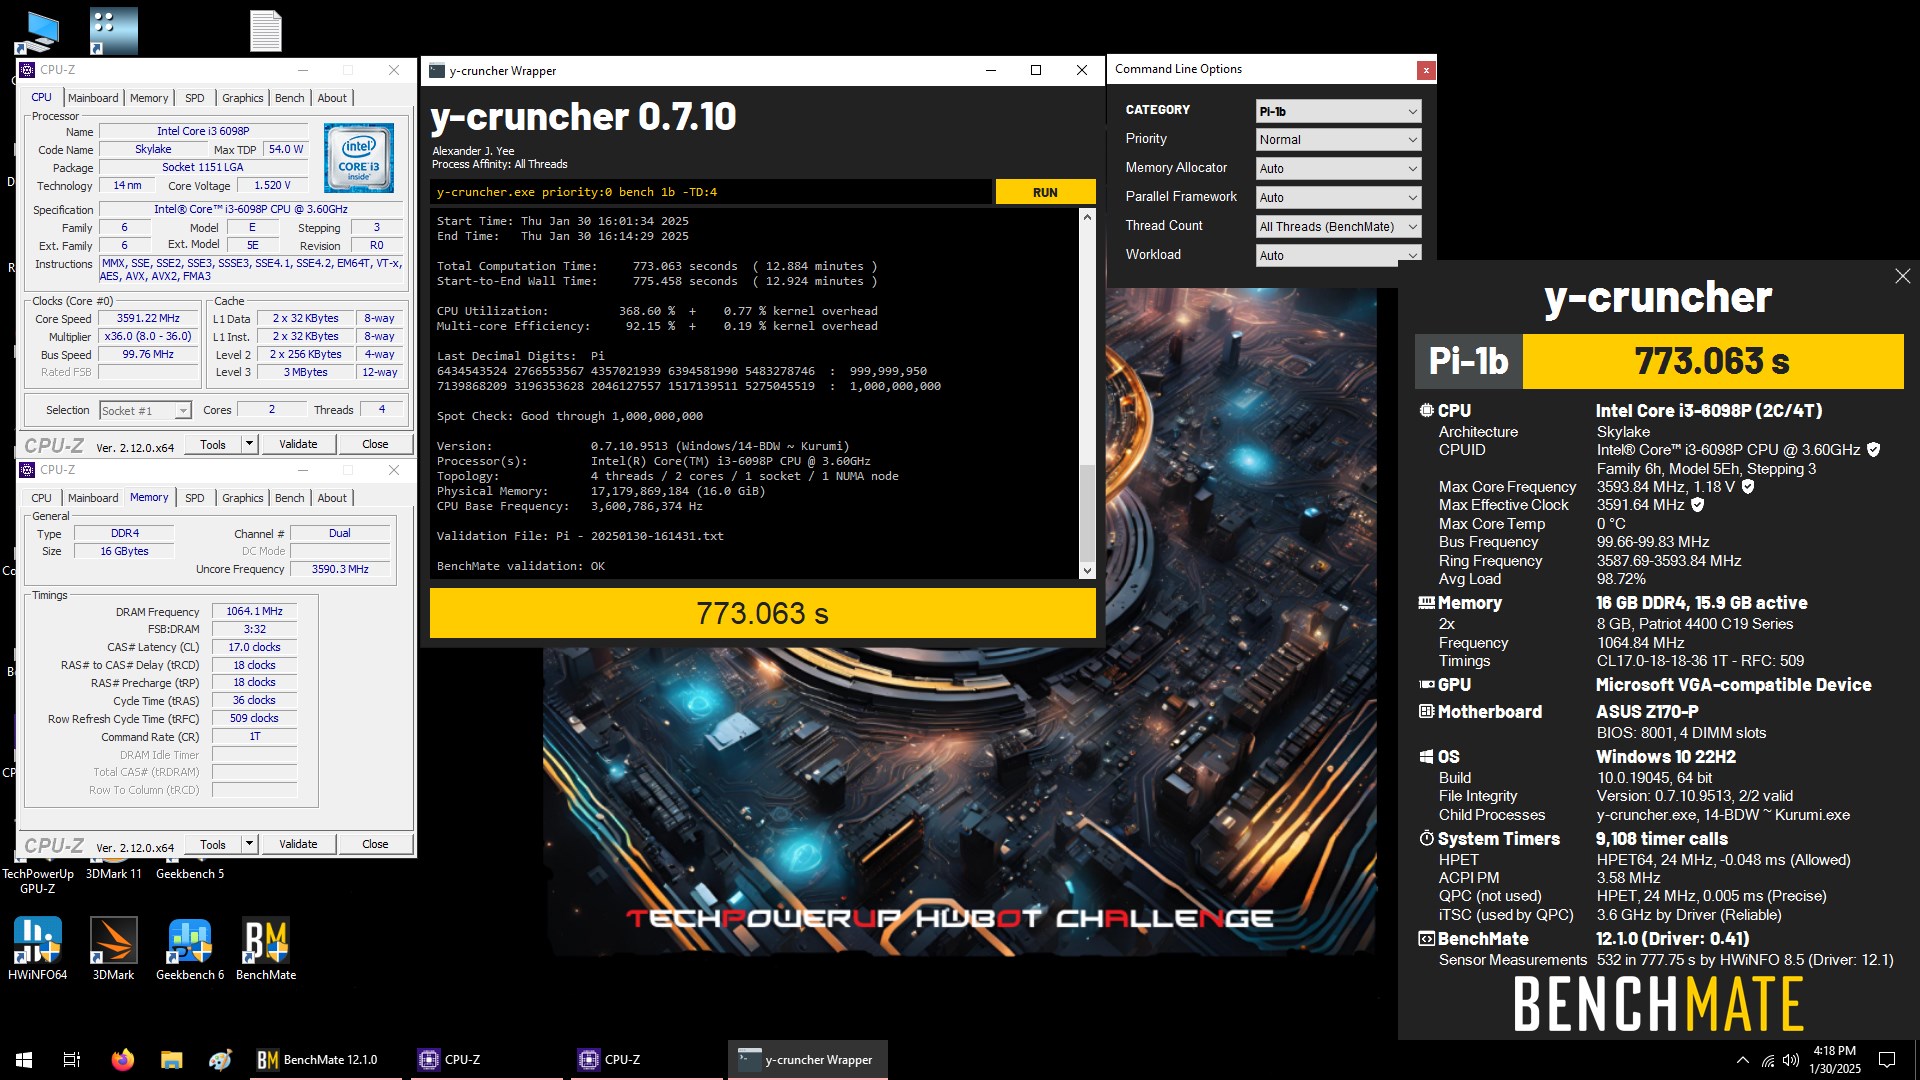Click Close button in upper CPU-Z window
The image size is (1920, 1080).
click(x=375, y=444)
